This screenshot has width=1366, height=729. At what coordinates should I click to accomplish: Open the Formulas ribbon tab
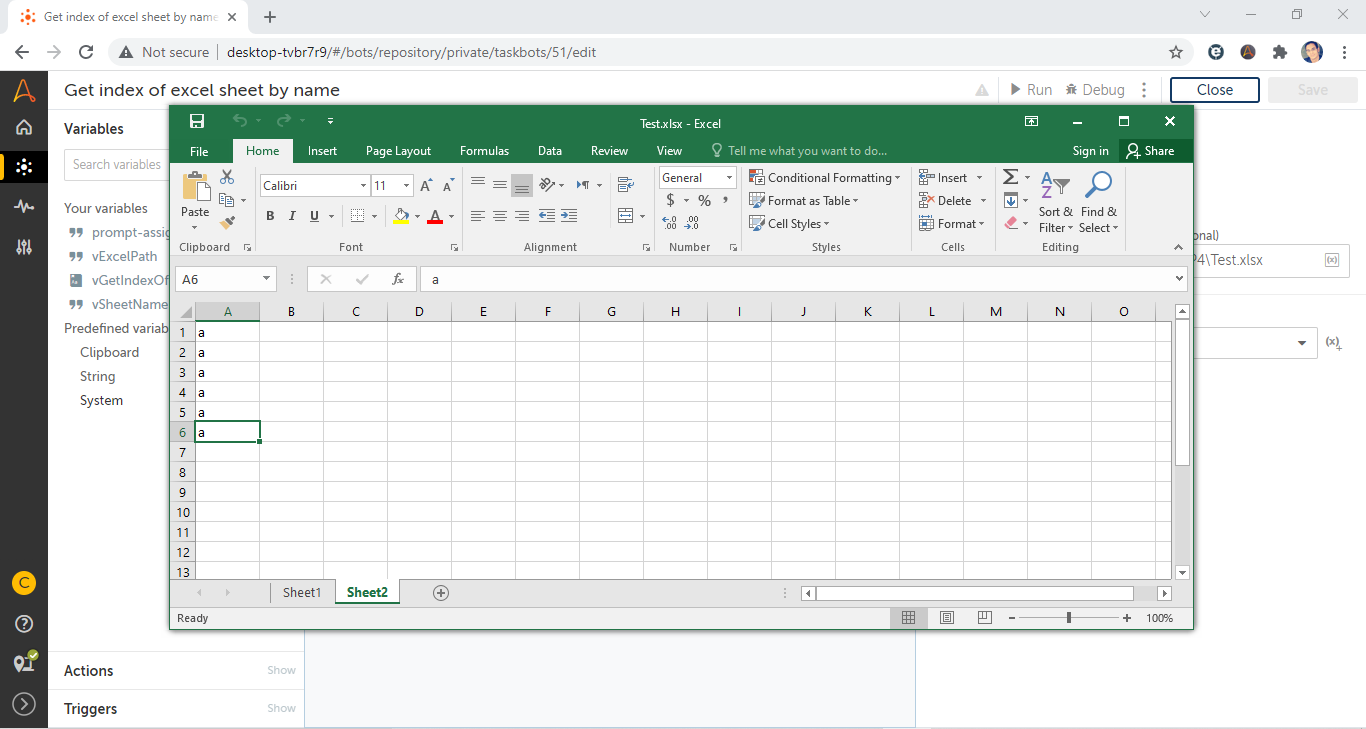point(484,151)
